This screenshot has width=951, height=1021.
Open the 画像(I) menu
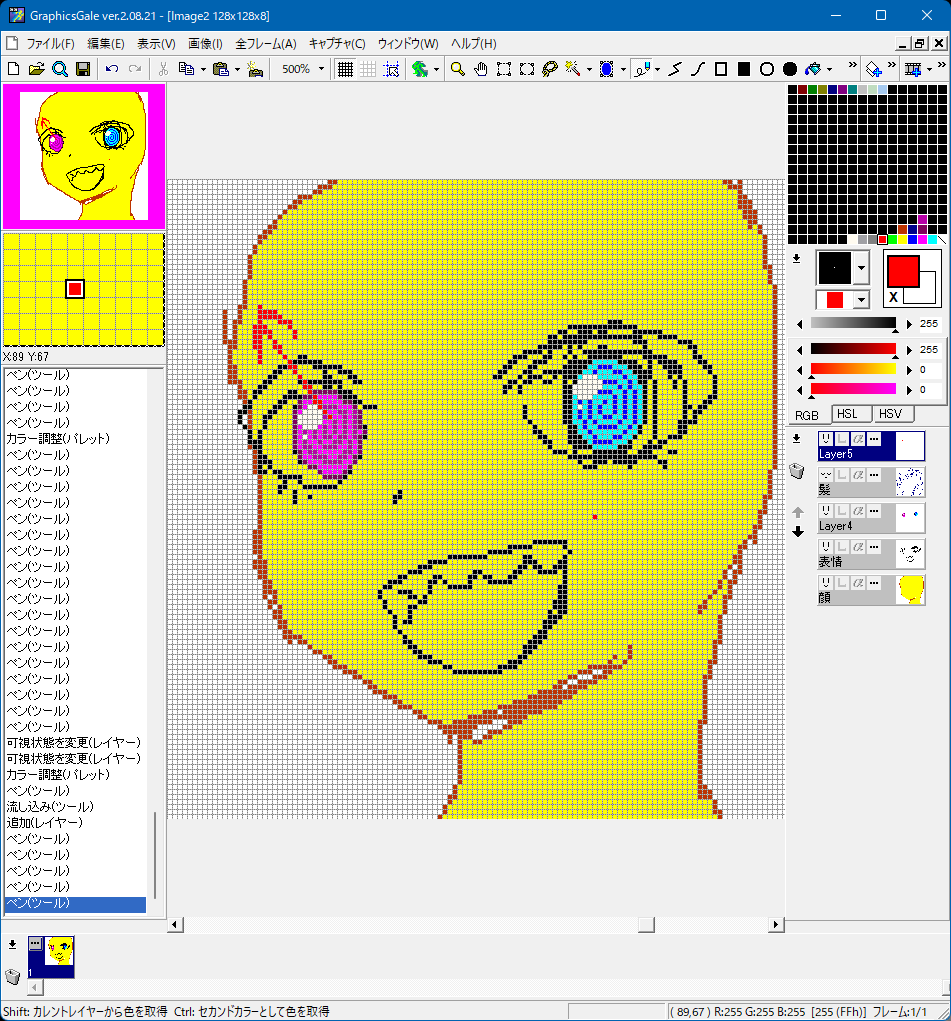(206, 44)
